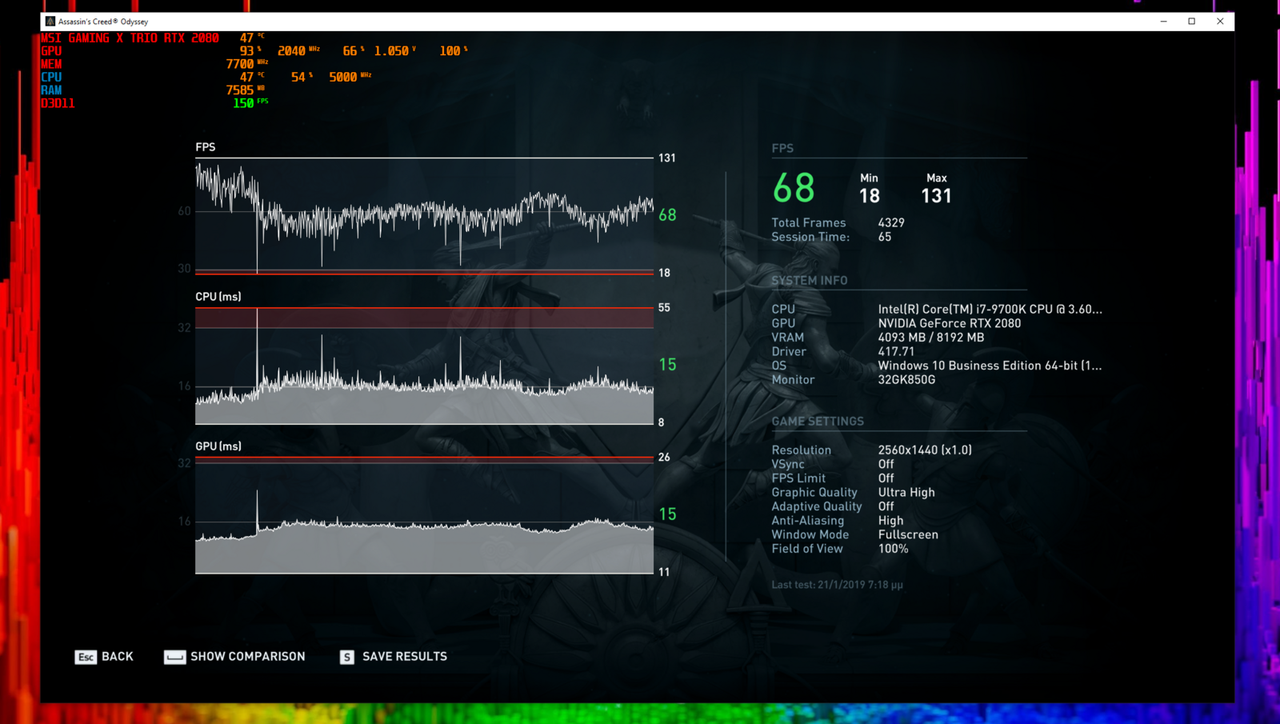The width and height of the screenshot is (1280, 724).
Task: Click Window Mode Fullscreen value
Action: tap(908, 535)
